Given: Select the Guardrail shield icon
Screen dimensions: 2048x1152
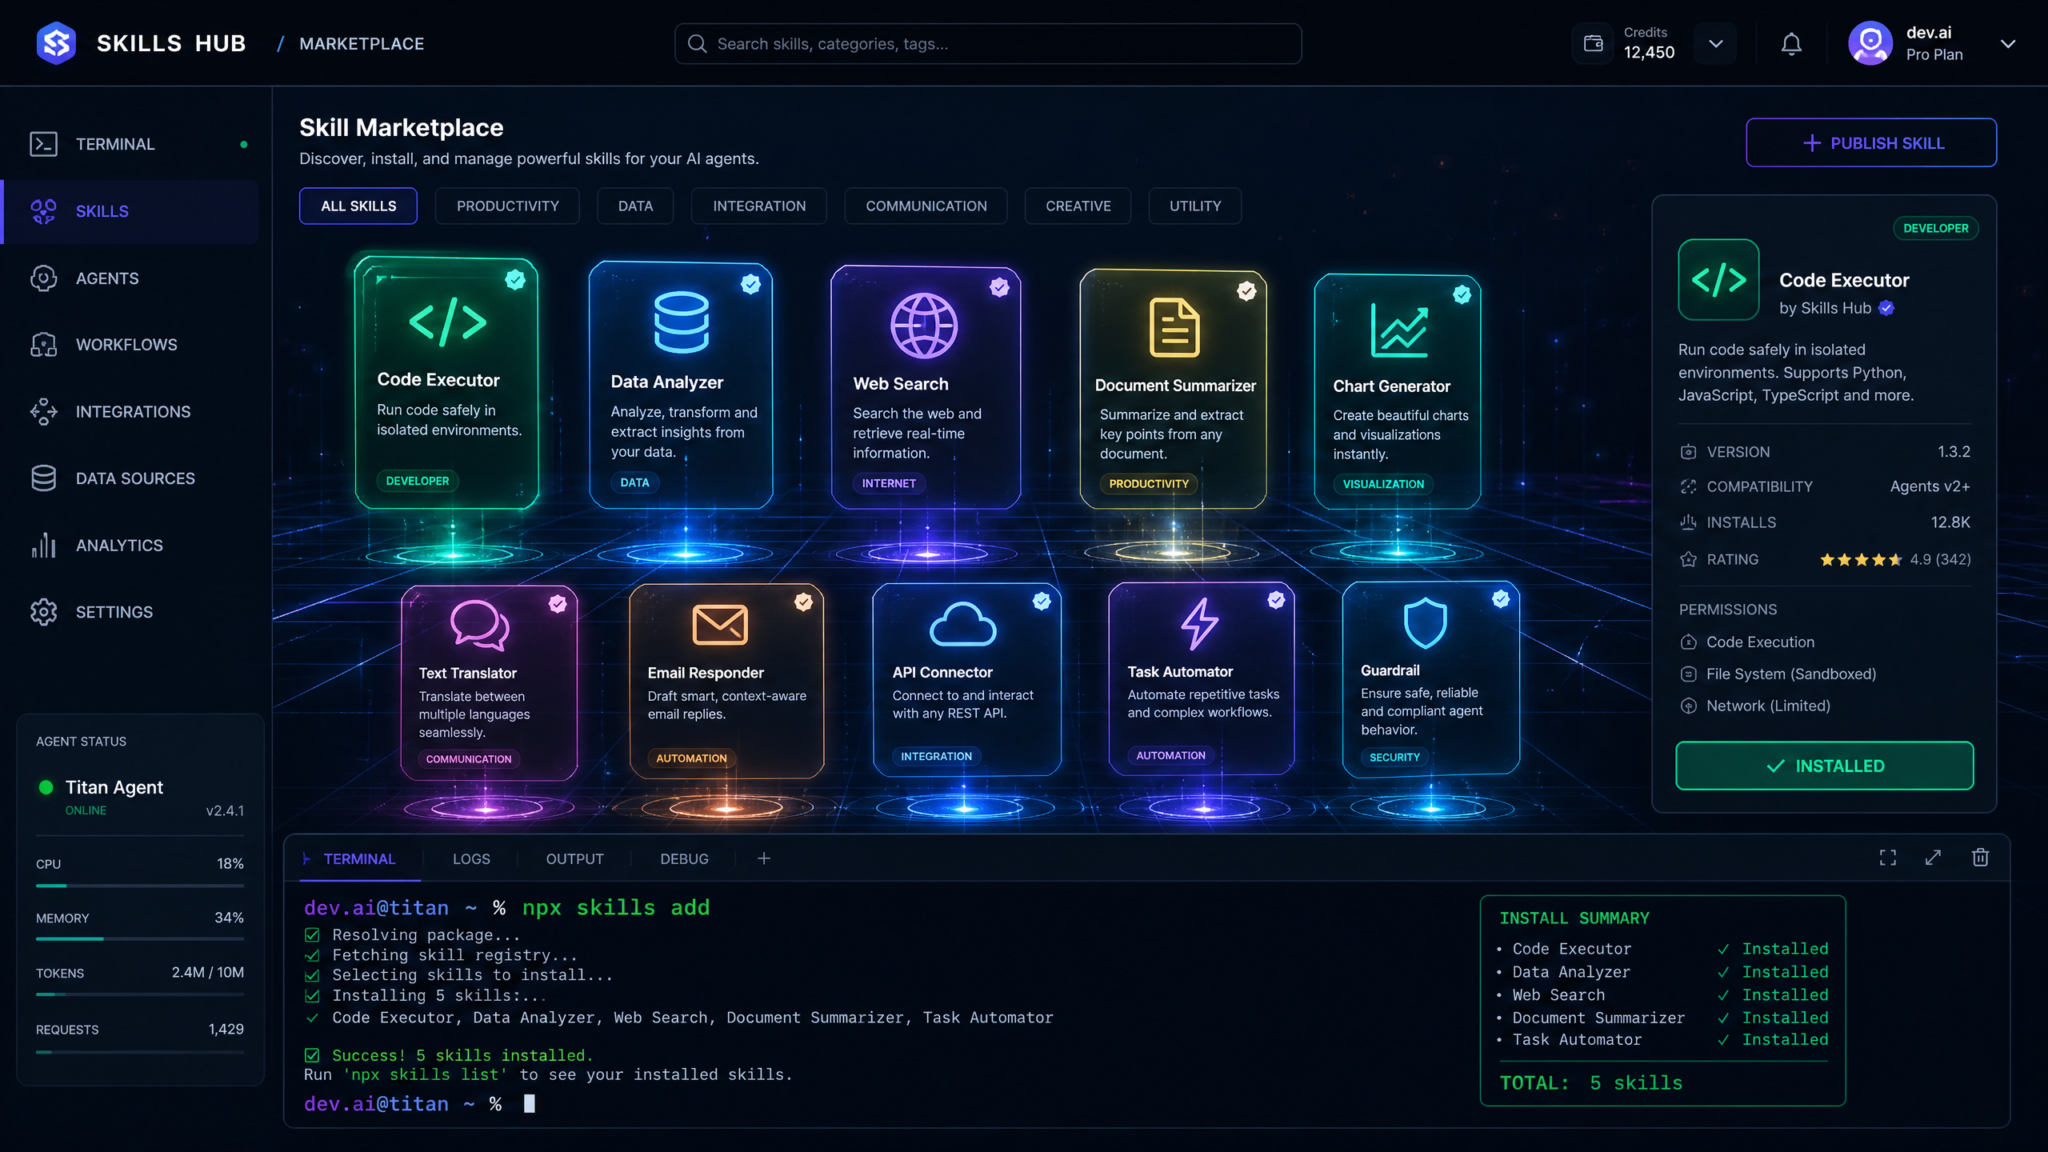Looking at the screenshot, I should click(1424, 623).
